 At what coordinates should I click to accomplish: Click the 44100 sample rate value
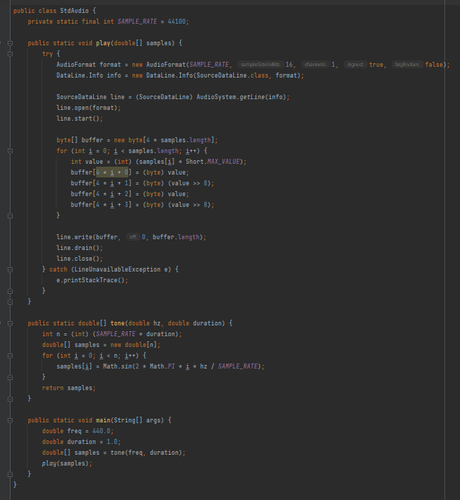click(177, 22)
